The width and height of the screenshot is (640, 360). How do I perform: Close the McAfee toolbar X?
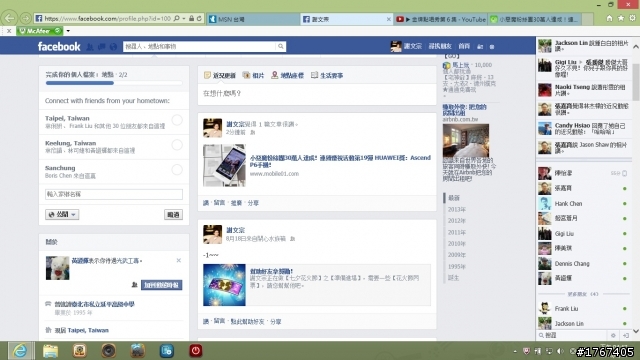tap(9, 31)
